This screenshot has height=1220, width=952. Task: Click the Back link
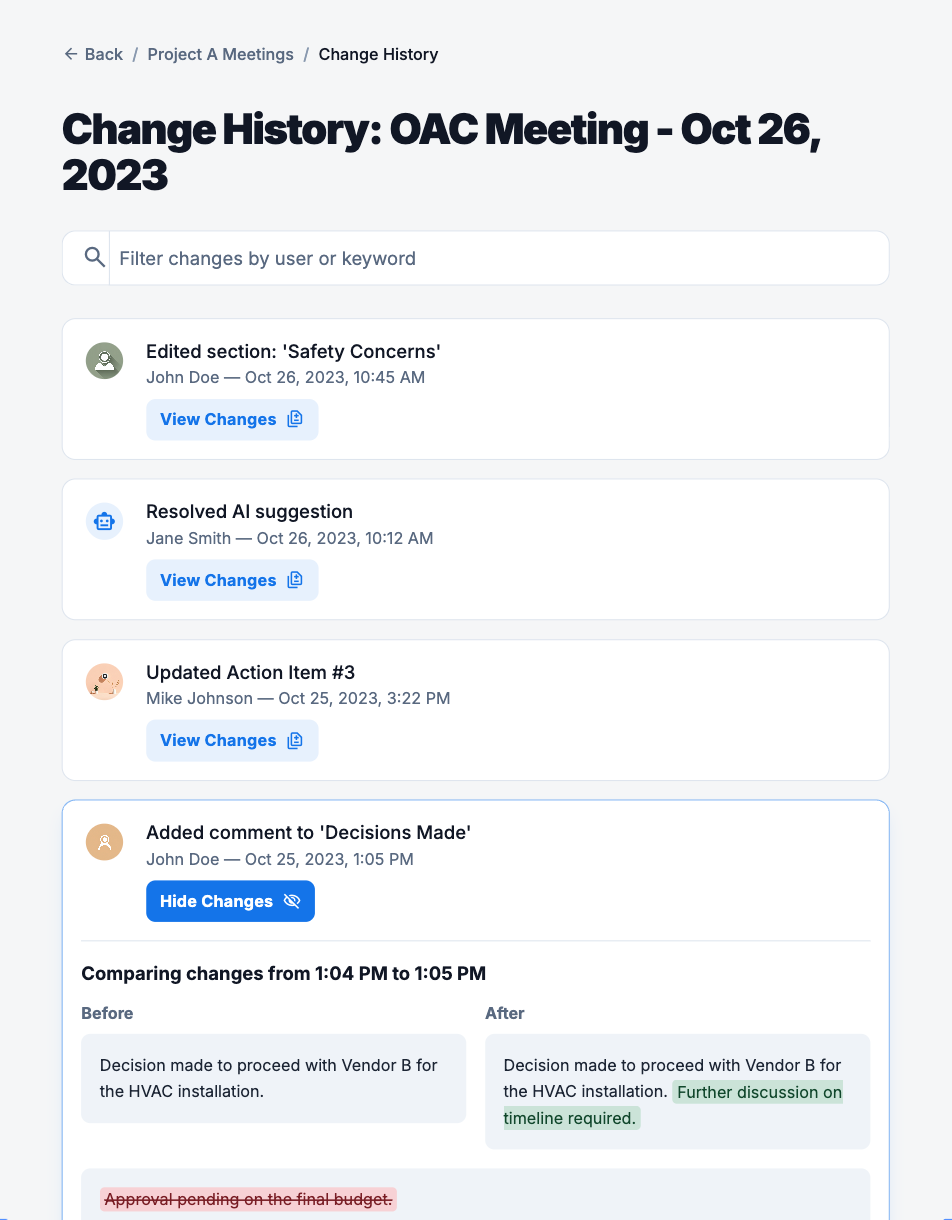[103, 54]
